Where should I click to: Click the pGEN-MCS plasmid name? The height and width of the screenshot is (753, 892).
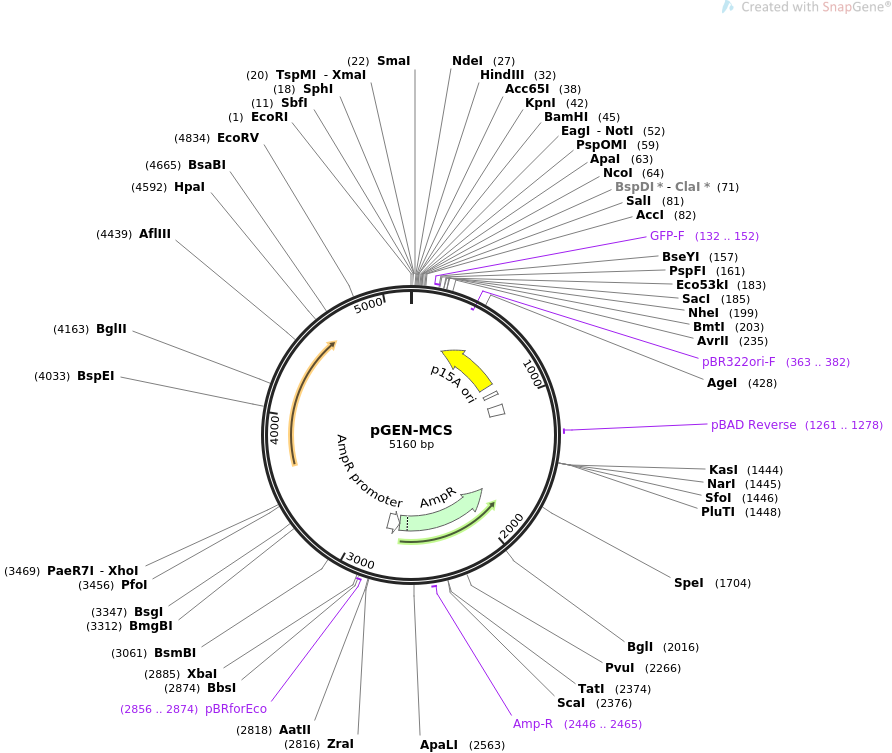[411, 430]
